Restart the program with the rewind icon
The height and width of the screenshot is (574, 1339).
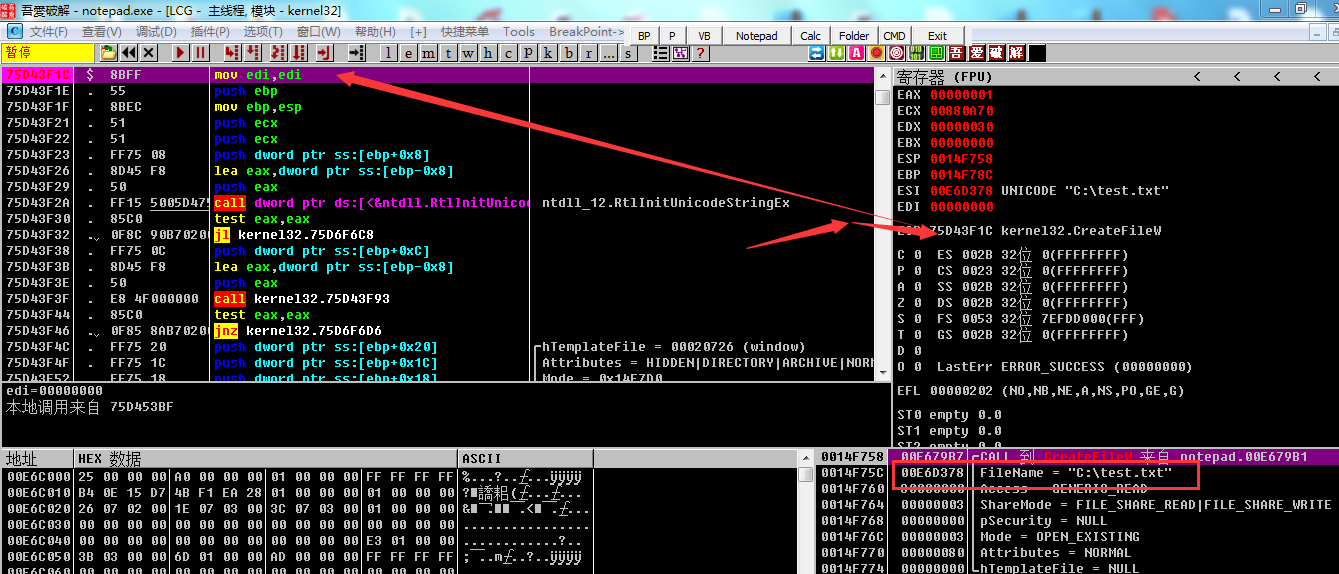(x=129, y=53)
